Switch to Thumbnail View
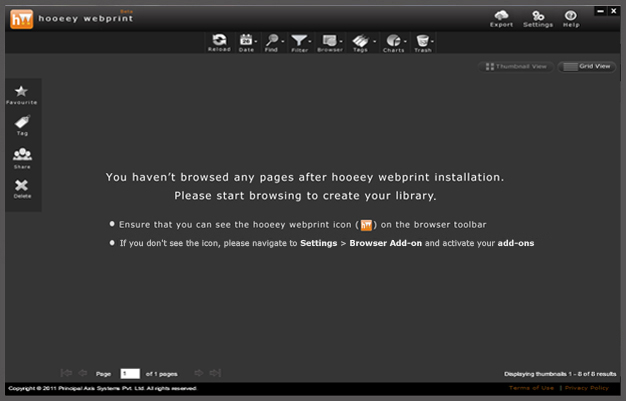The width and height of the screenshot is (626, 401). tap(516, 67)
